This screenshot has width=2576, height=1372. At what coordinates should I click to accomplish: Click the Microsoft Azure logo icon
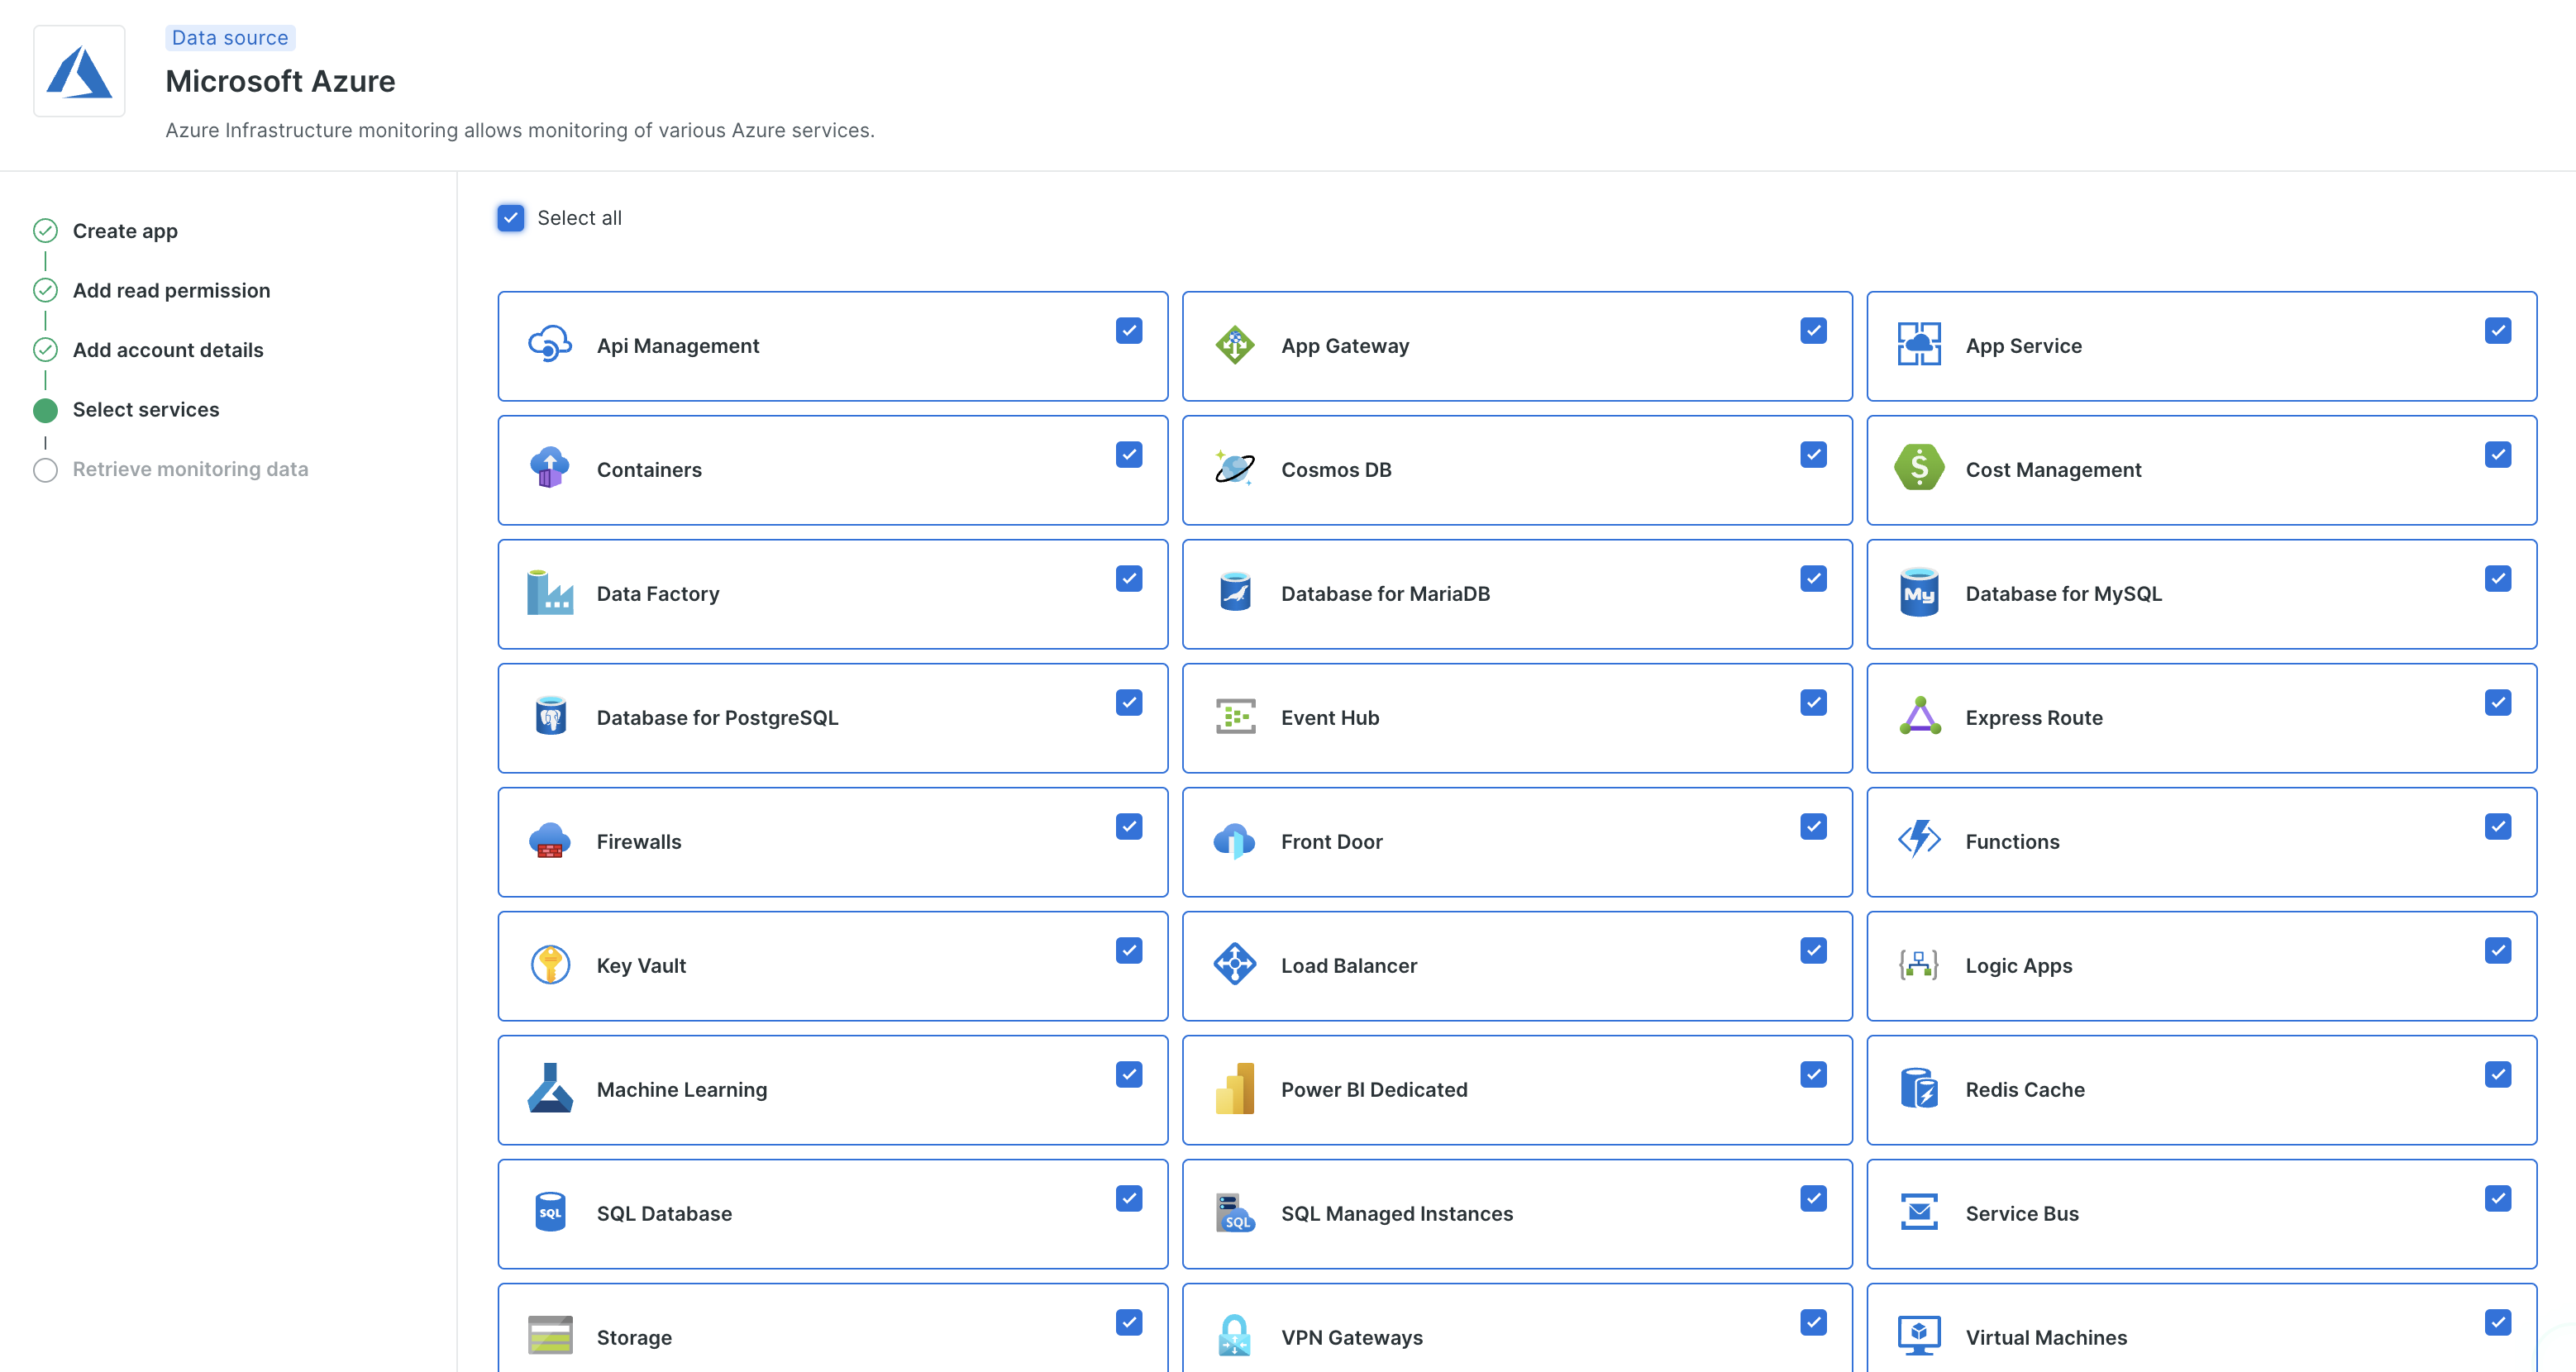tap(79, 72)
